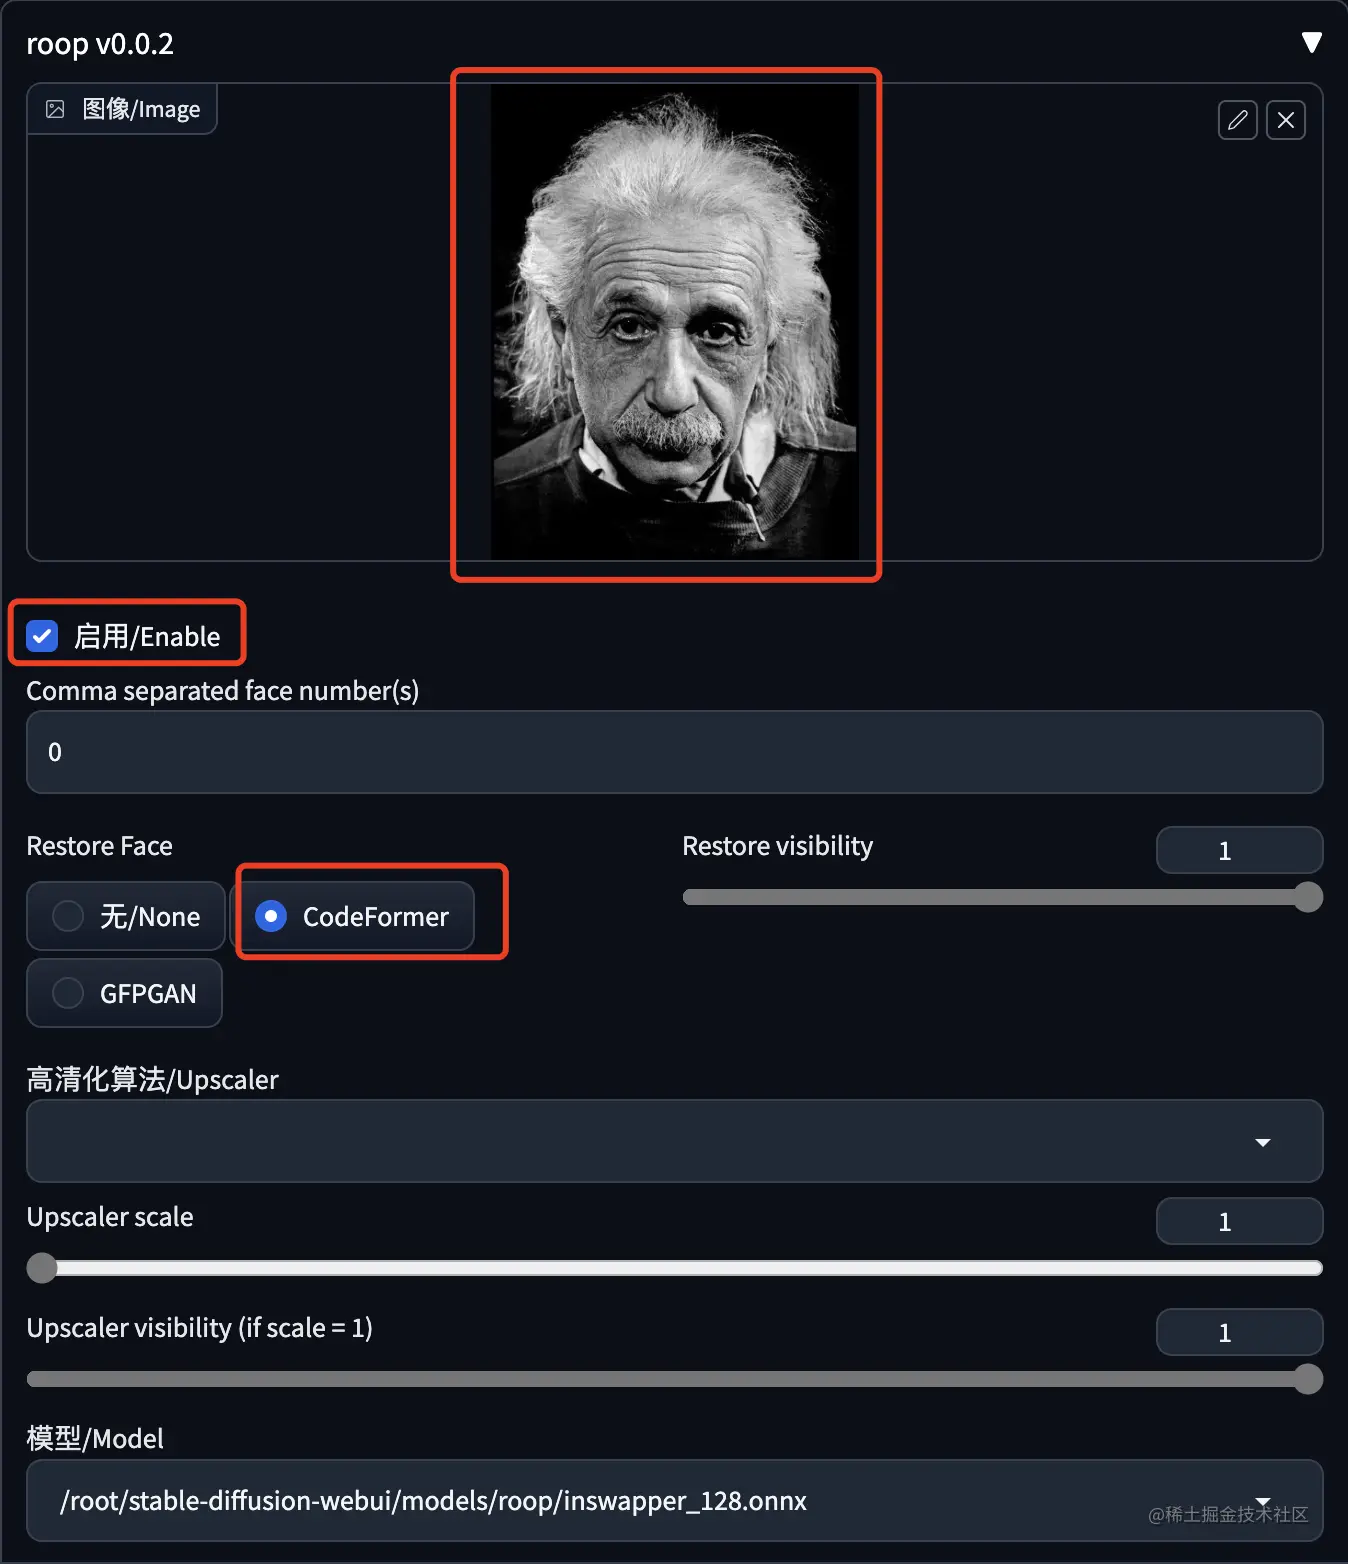This screenshot has width=1348, height=1564.
Task: Click the Upscaler visibility value box
Action: [1240, 1333]
